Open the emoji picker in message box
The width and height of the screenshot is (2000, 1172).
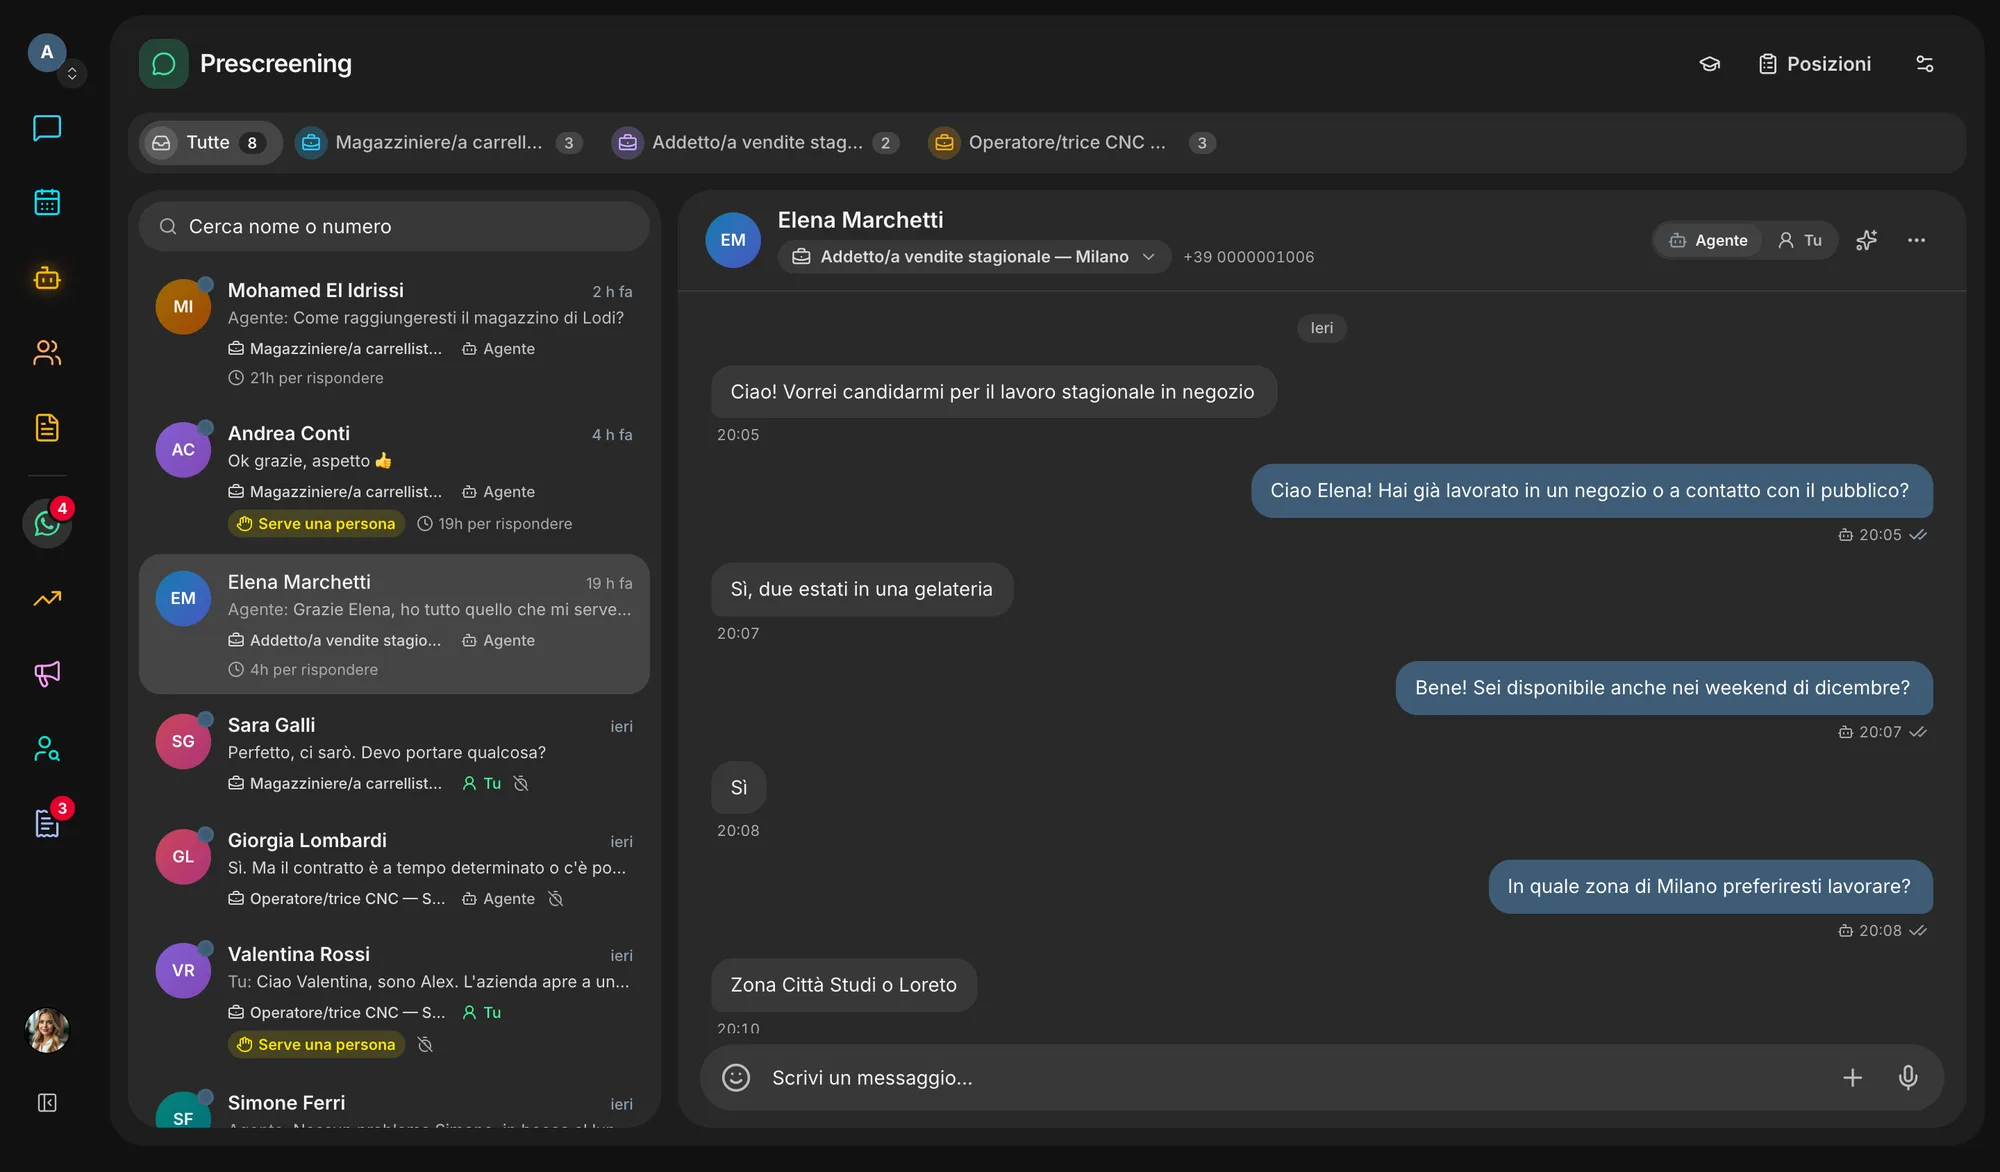click(736, 1078)
